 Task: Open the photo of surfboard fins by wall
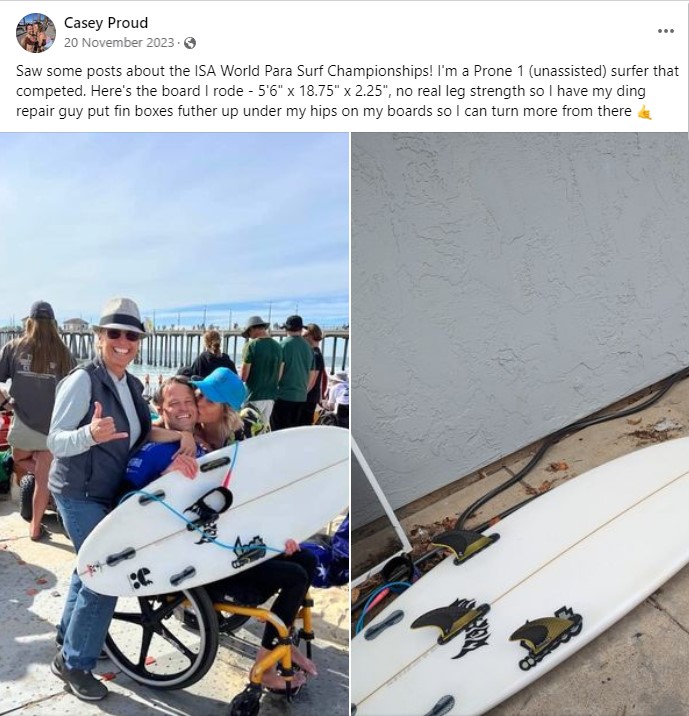point(520,424)
